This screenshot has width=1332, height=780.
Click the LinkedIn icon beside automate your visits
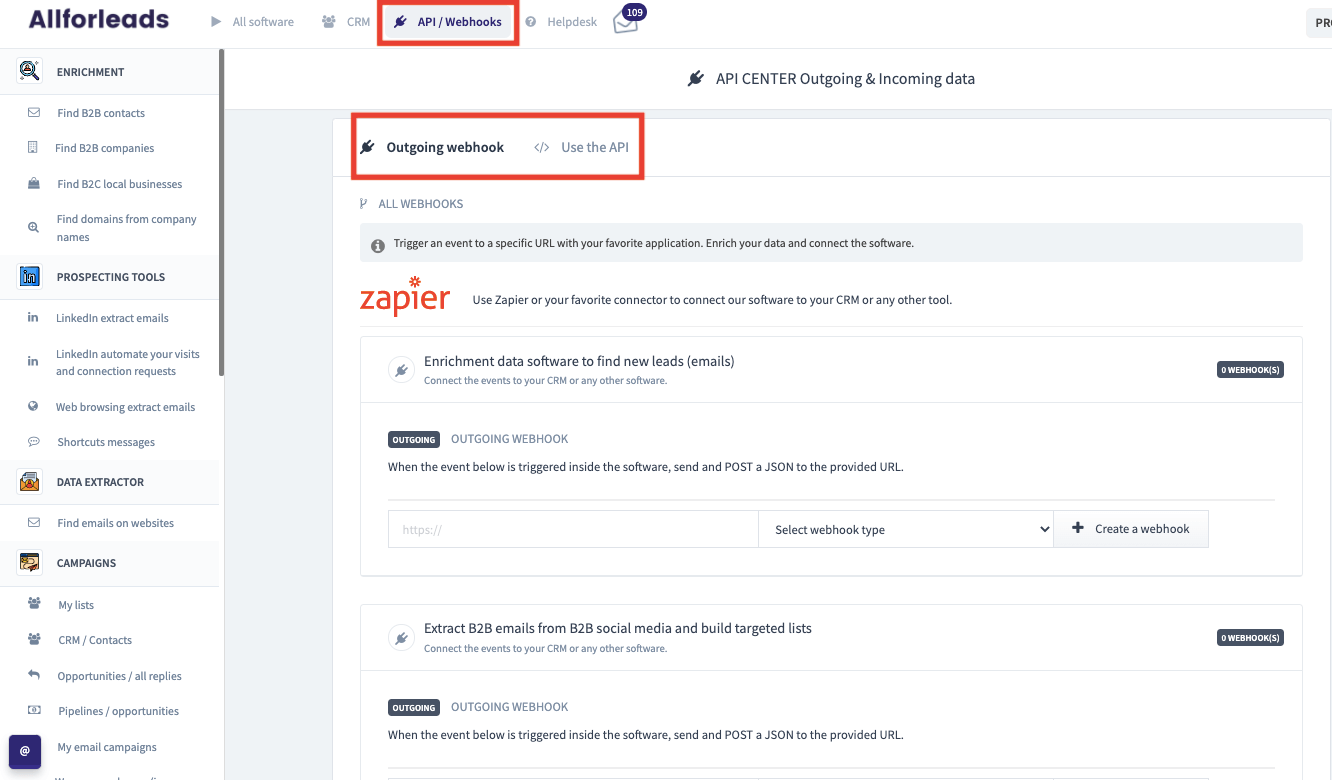tap(33, 361)
